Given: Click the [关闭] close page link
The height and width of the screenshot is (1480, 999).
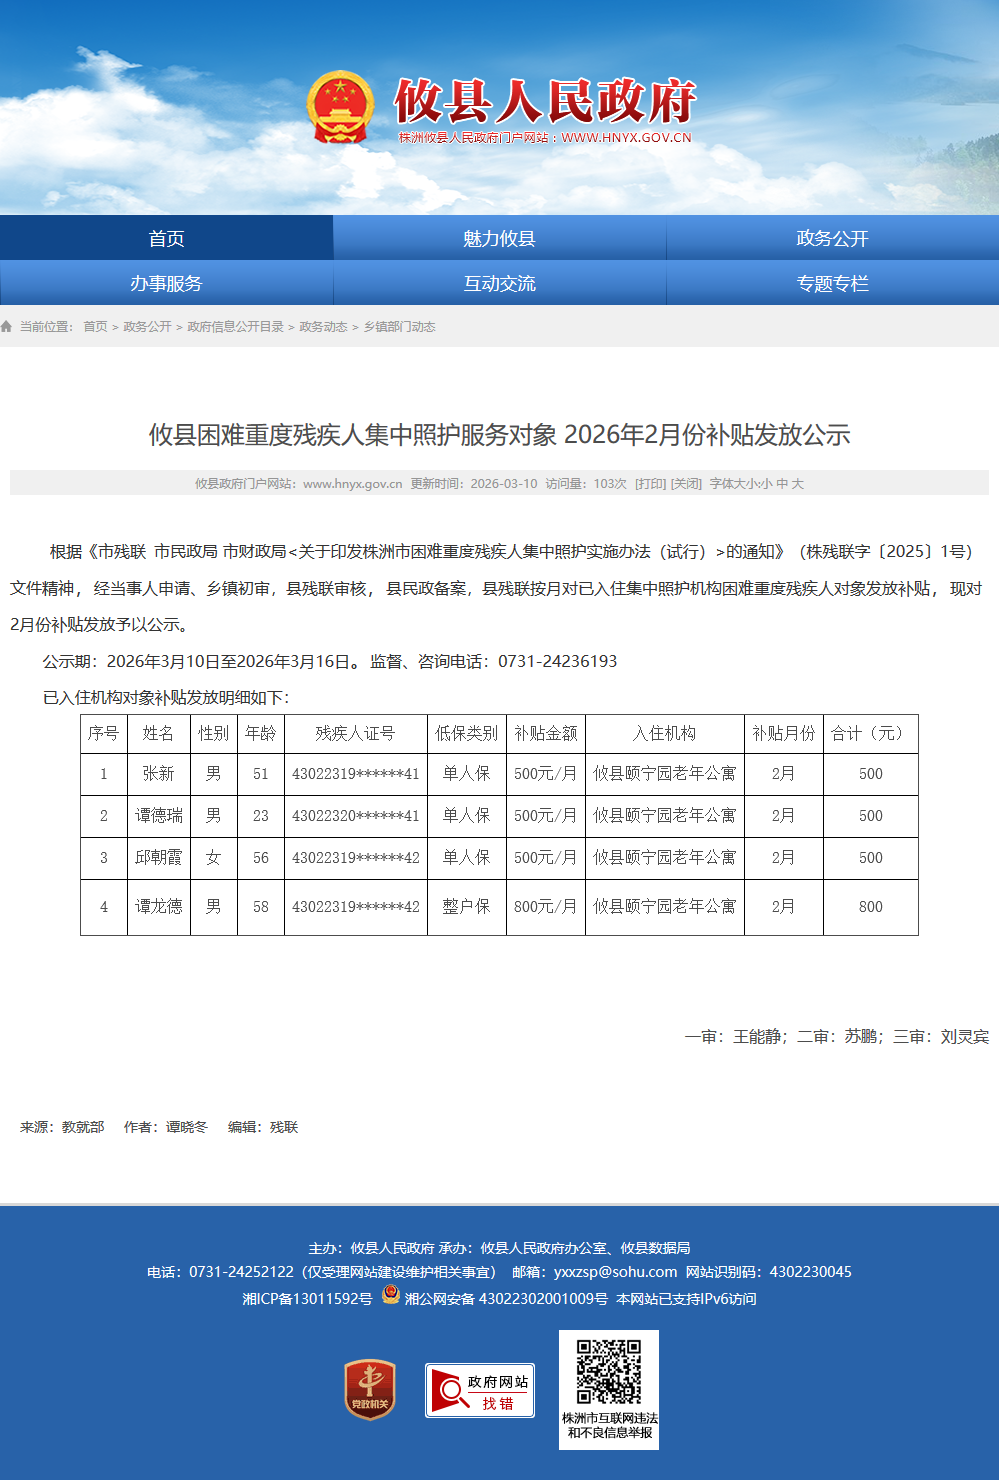Looking at the screenshot, I should (x=686, y=484).
